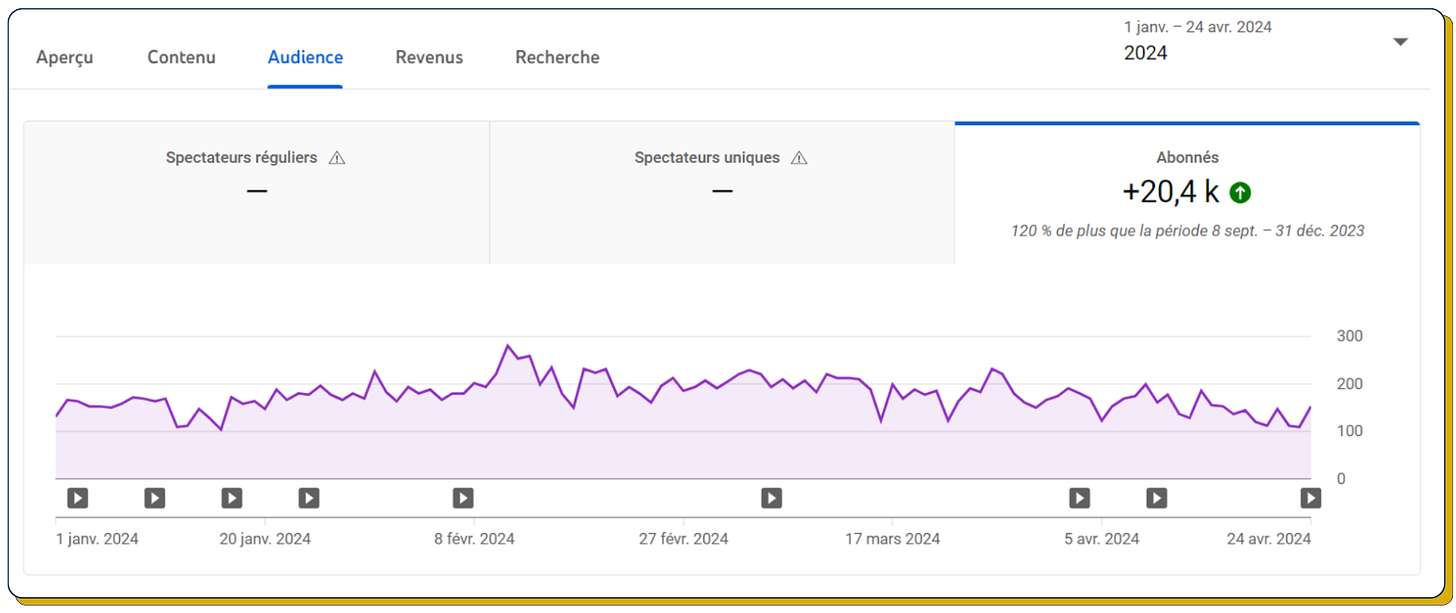Click video marker above 1 janv. 2024
The height and width of the screenshot is (613, 1456).
[77, 497]
